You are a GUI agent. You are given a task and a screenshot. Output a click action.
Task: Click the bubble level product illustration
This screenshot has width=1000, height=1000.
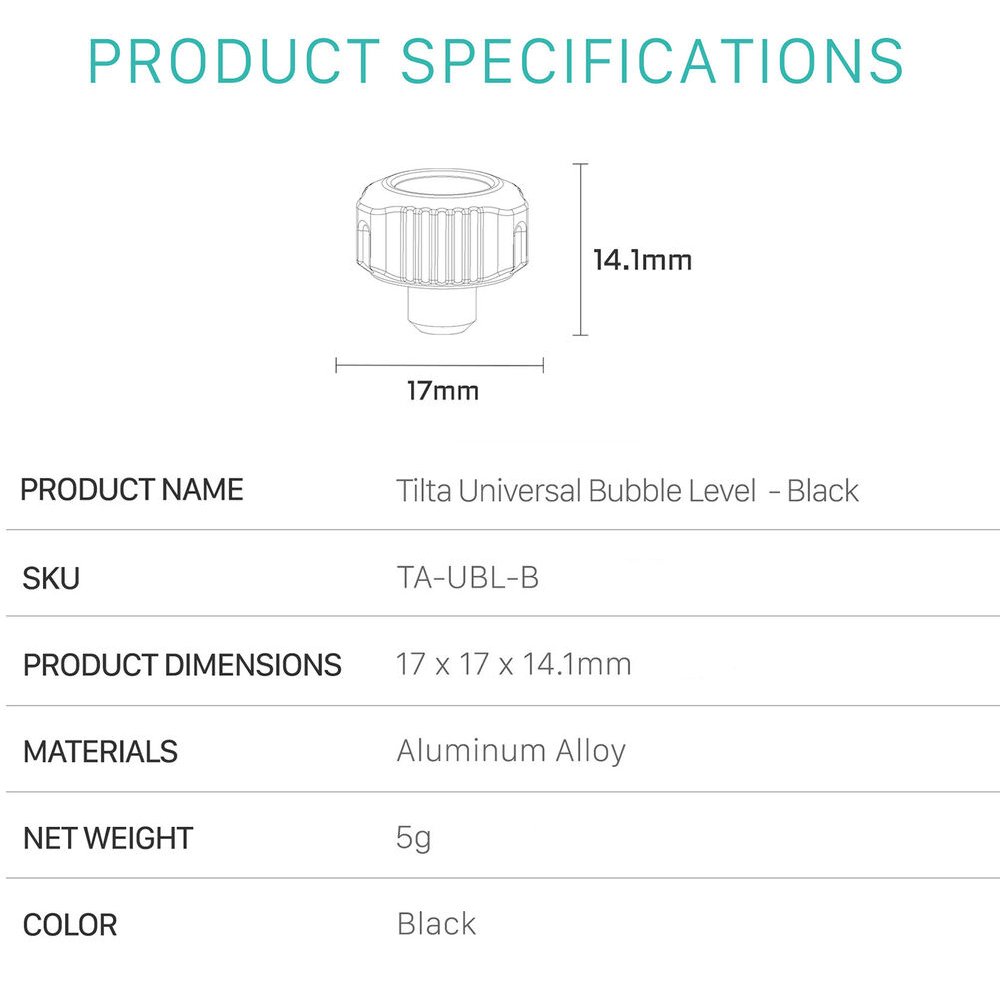click(x=442, y=251)
